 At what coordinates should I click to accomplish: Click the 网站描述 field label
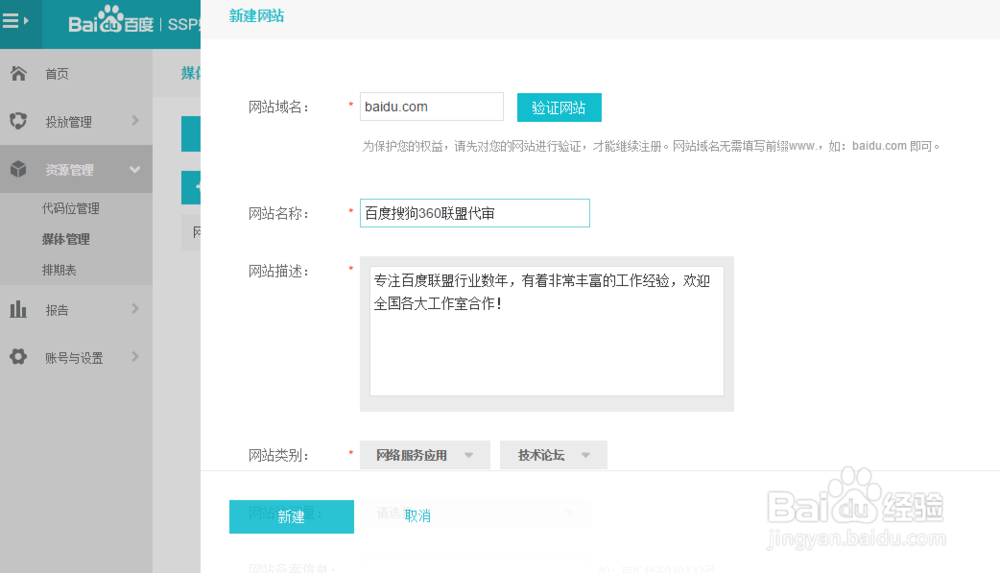(x=278, y=272)
